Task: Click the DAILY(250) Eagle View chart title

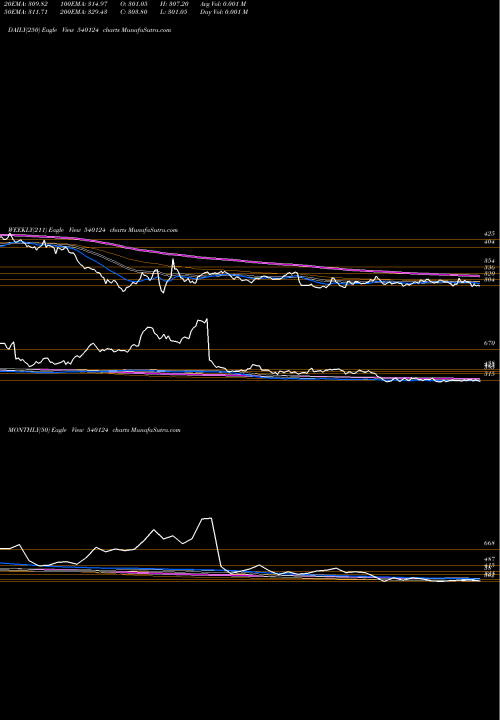Action: pos(90,30)
